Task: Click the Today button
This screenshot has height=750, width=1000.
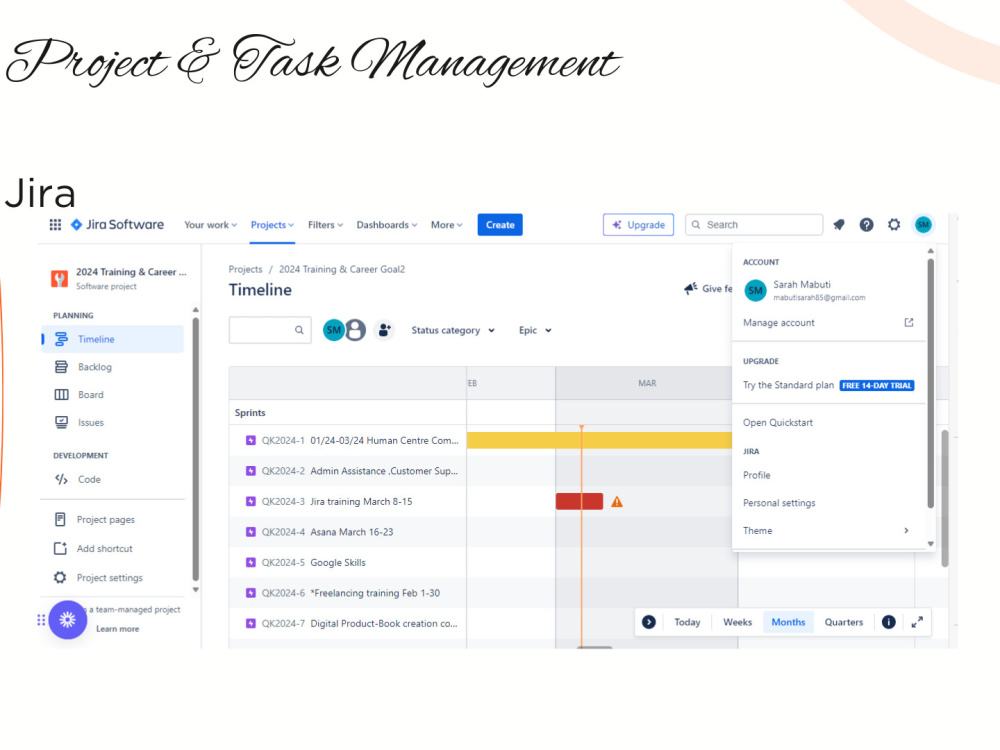Action: pos(687,622)
